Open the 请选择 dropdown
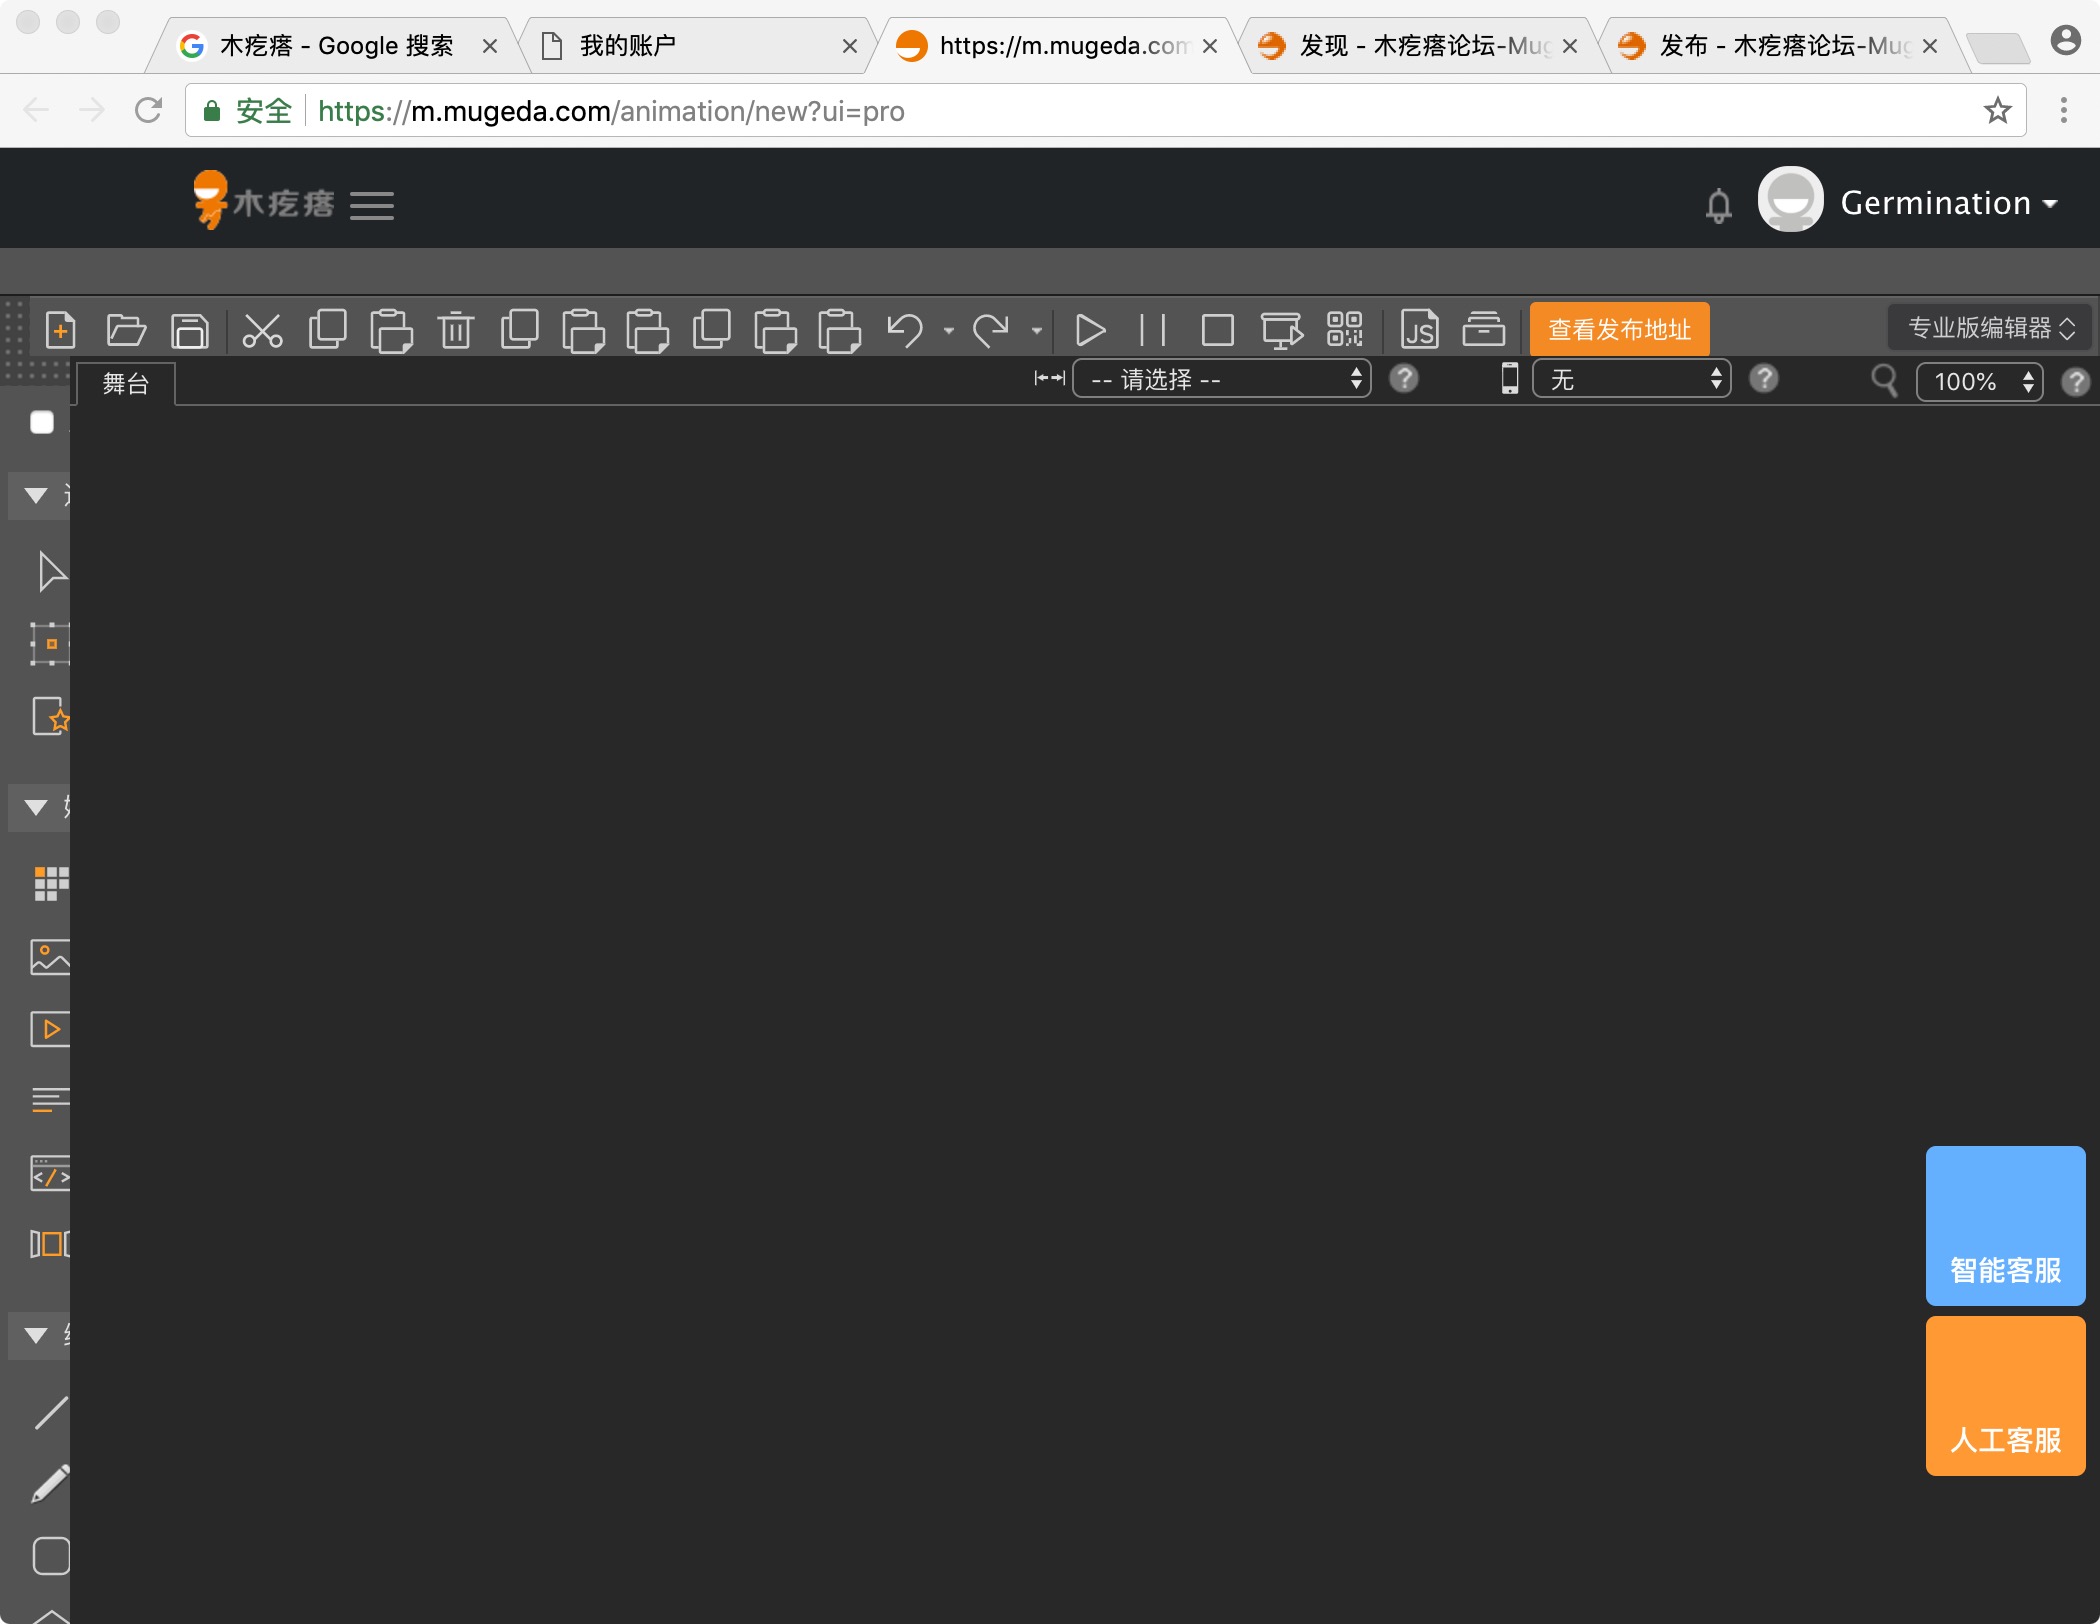 click(1221, 379)
